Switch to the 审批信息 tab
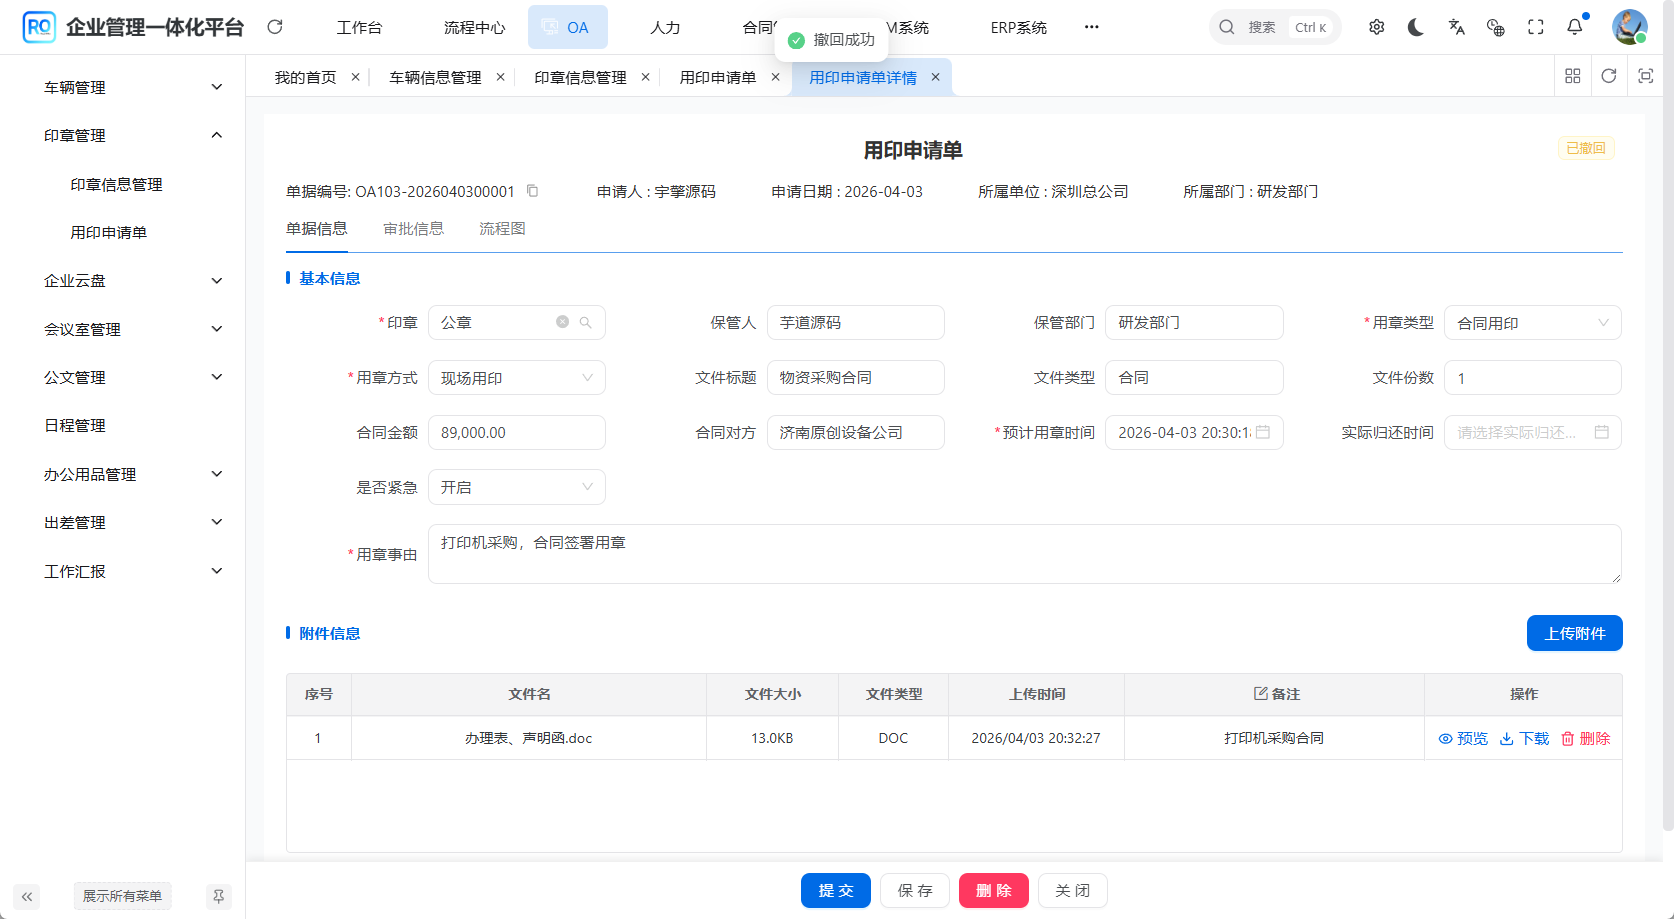This screenshot has height=919, width=1674. point(413,229)
